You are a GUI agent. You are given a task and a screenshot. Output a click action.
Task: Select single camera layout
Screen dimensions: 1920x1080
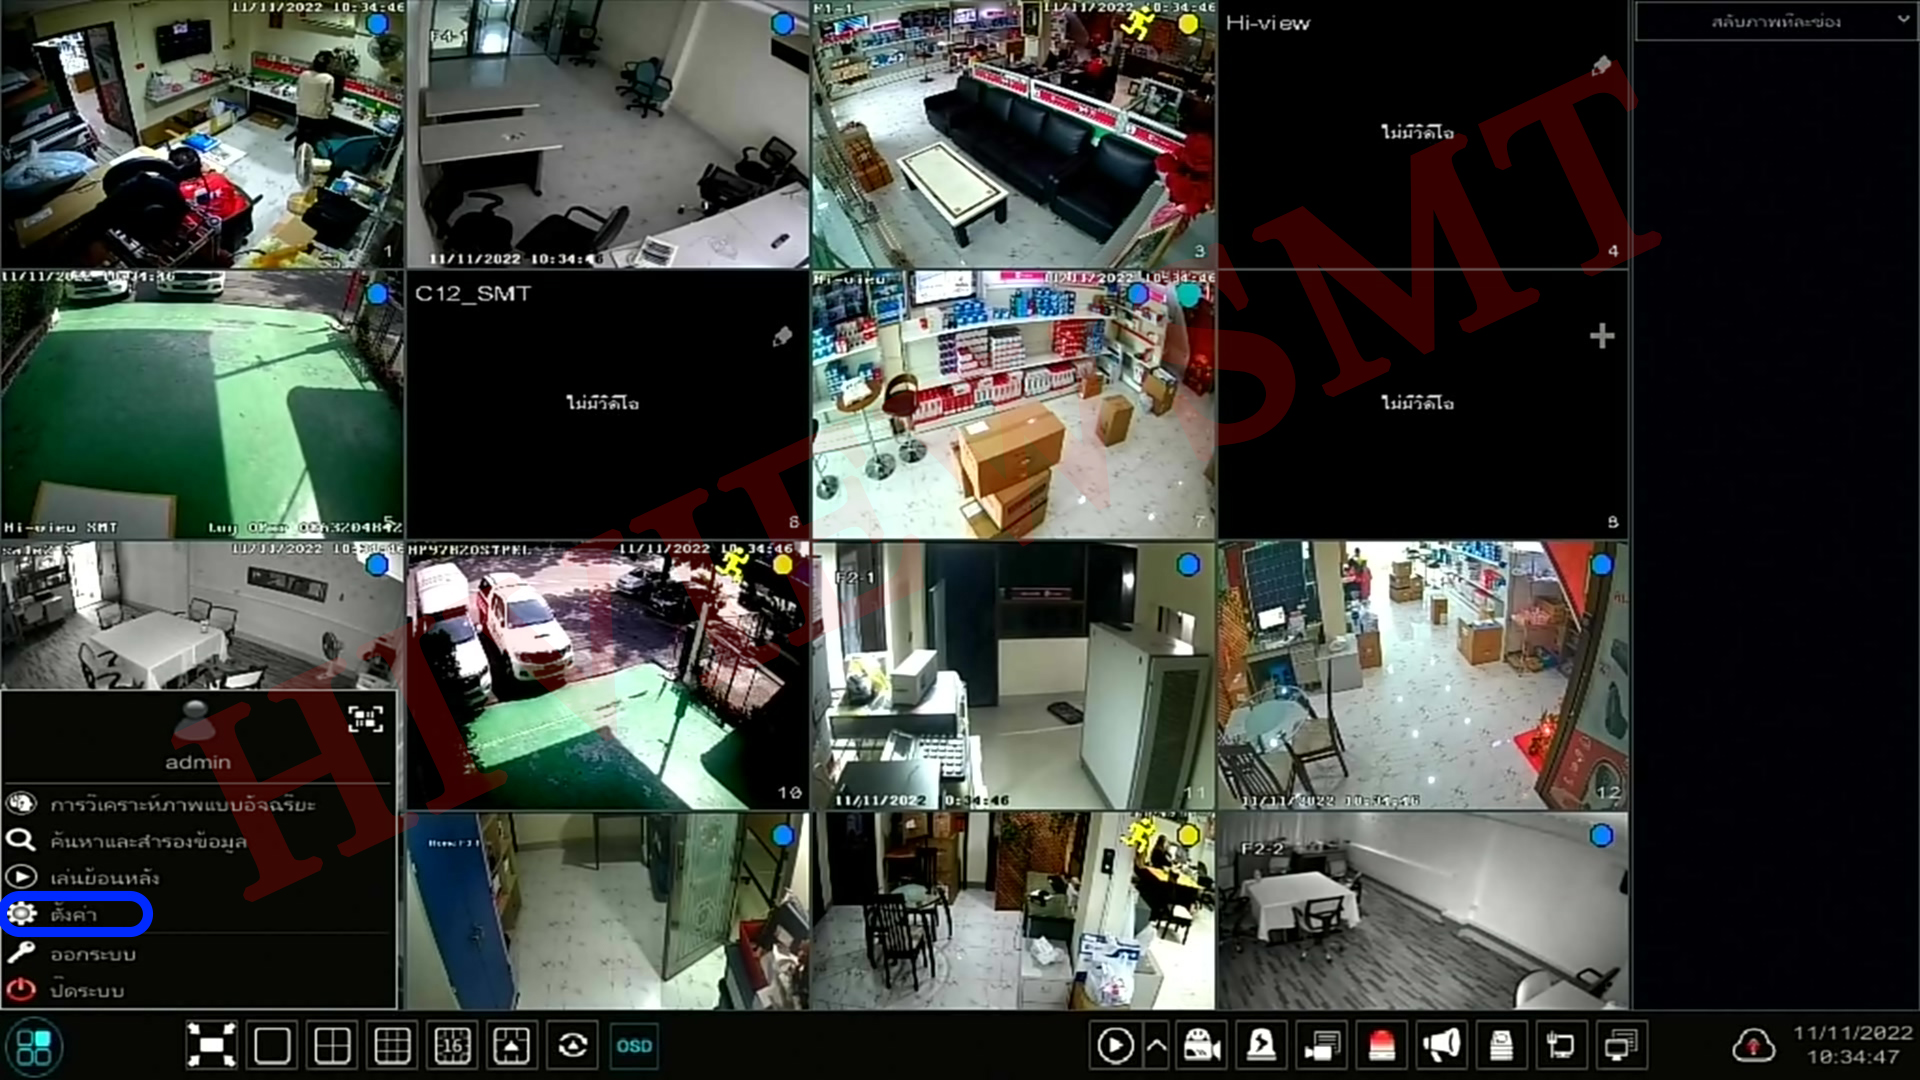pos(272,1046)
